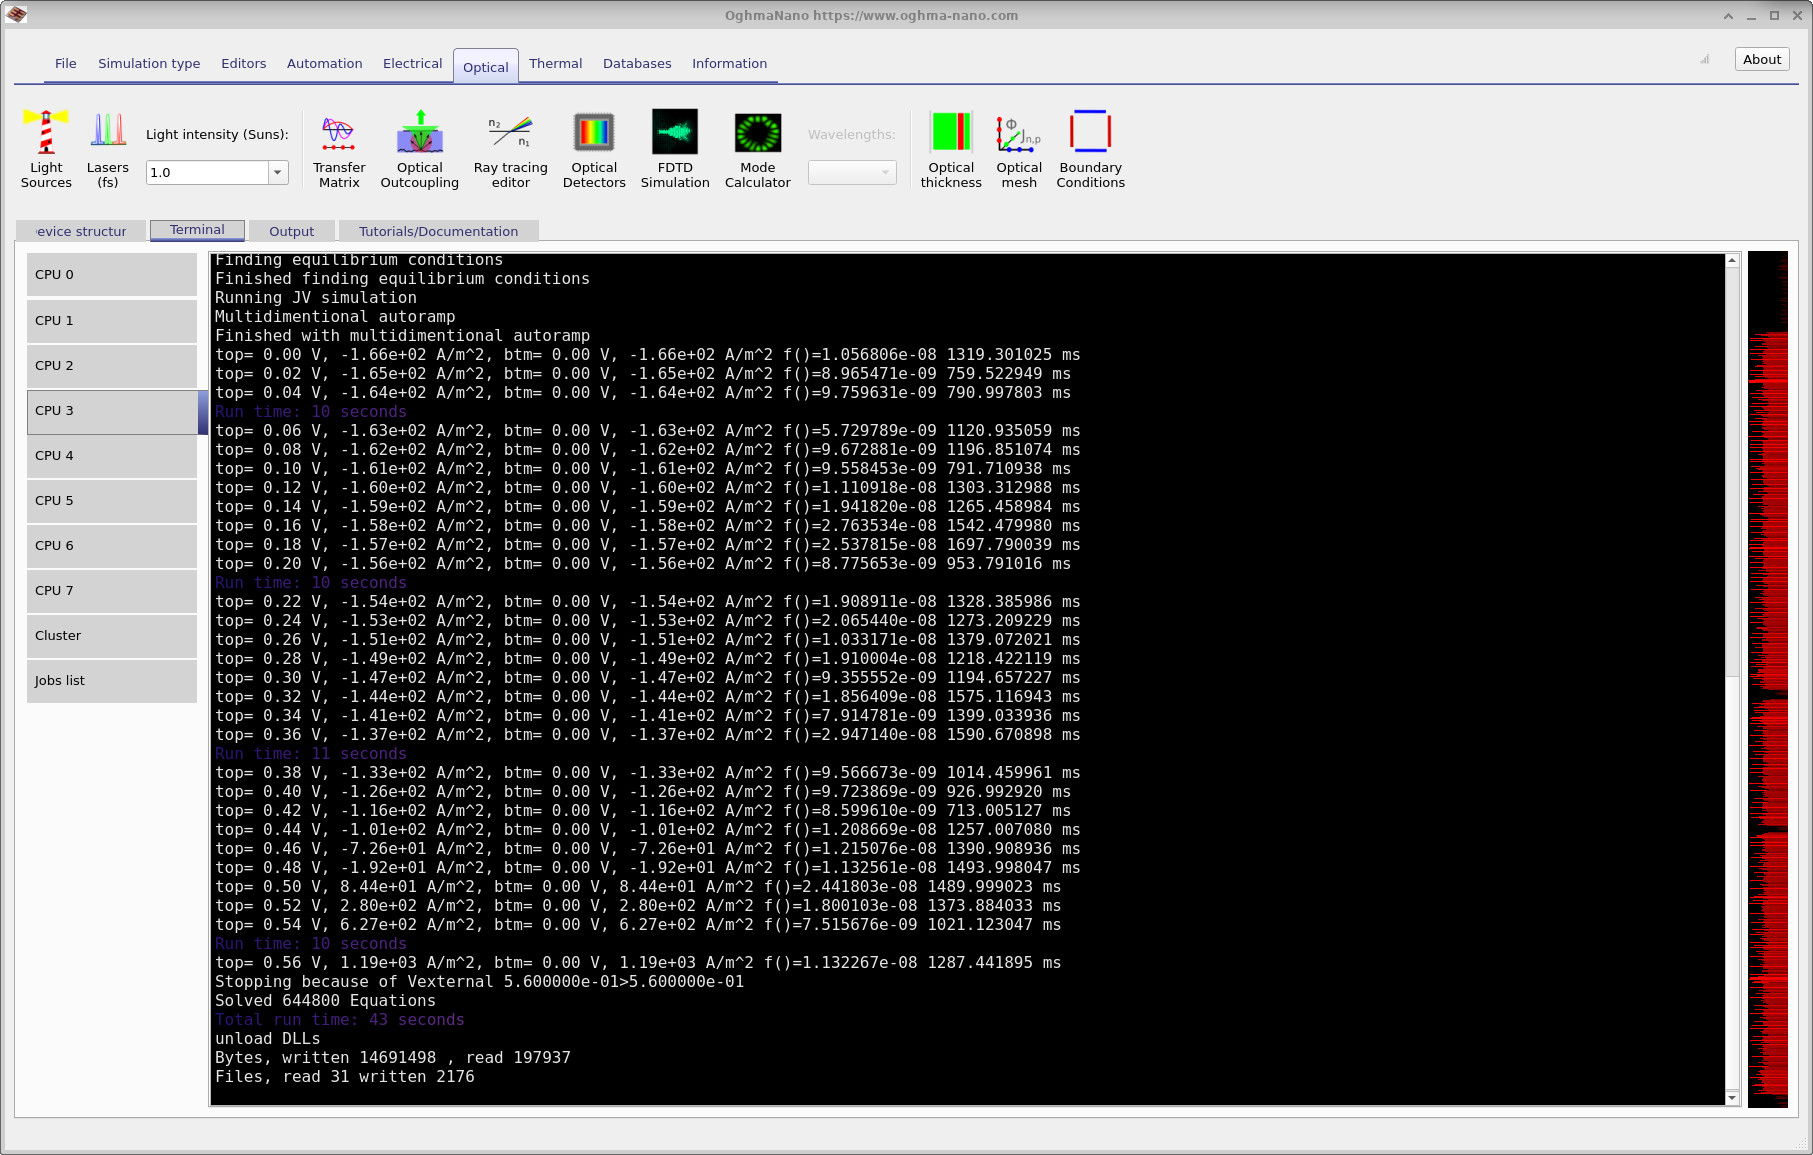The height and width of the screenshot is (1155, 1813).
Task: Select the CPU 5 terminal
Action: click(111, 501)
